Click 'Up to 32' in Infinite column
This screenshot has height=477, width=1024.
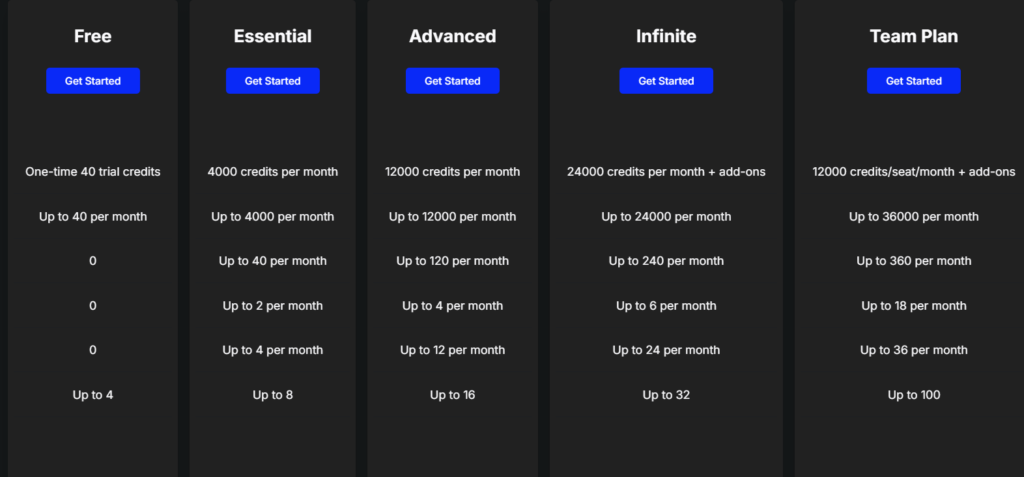[x=666, y=395]
